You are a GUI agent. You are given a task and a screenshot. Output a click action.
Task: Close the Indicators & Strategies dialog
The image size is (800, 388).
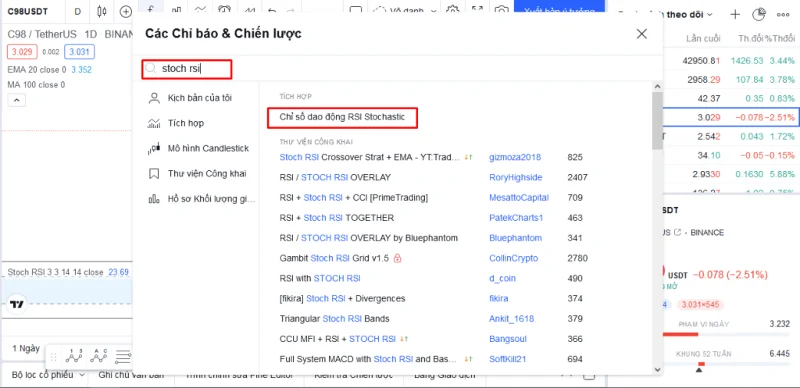[642, 34]
